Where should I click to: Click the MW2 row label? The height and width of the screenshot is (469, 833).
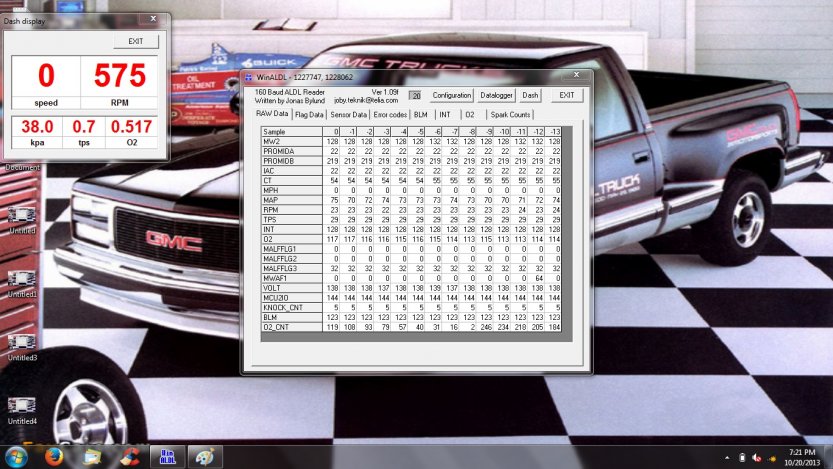coord(292,141)
